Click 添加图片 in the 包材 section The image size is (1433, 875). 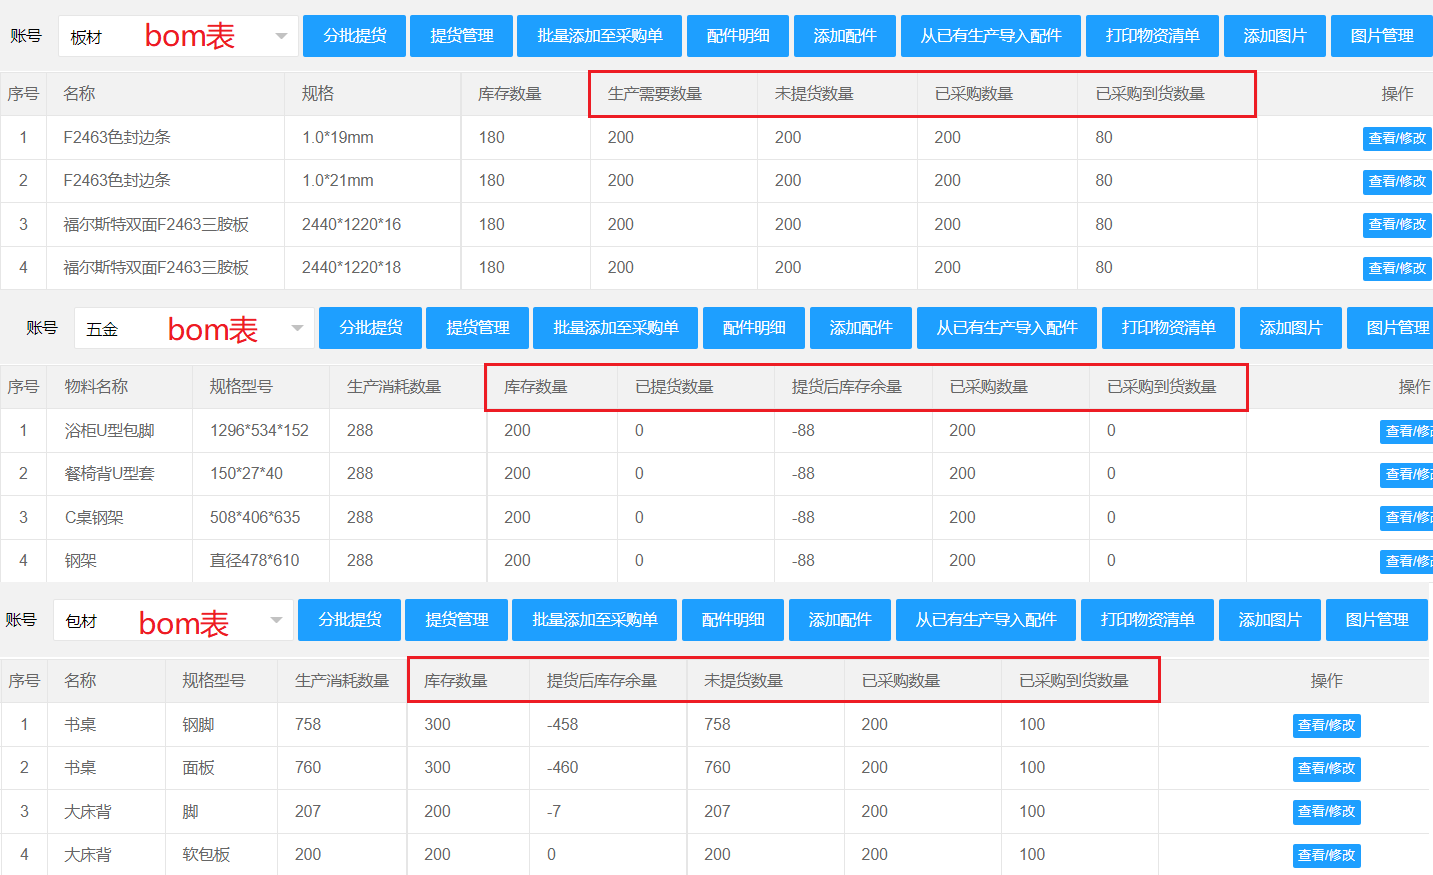(1270, 620)
